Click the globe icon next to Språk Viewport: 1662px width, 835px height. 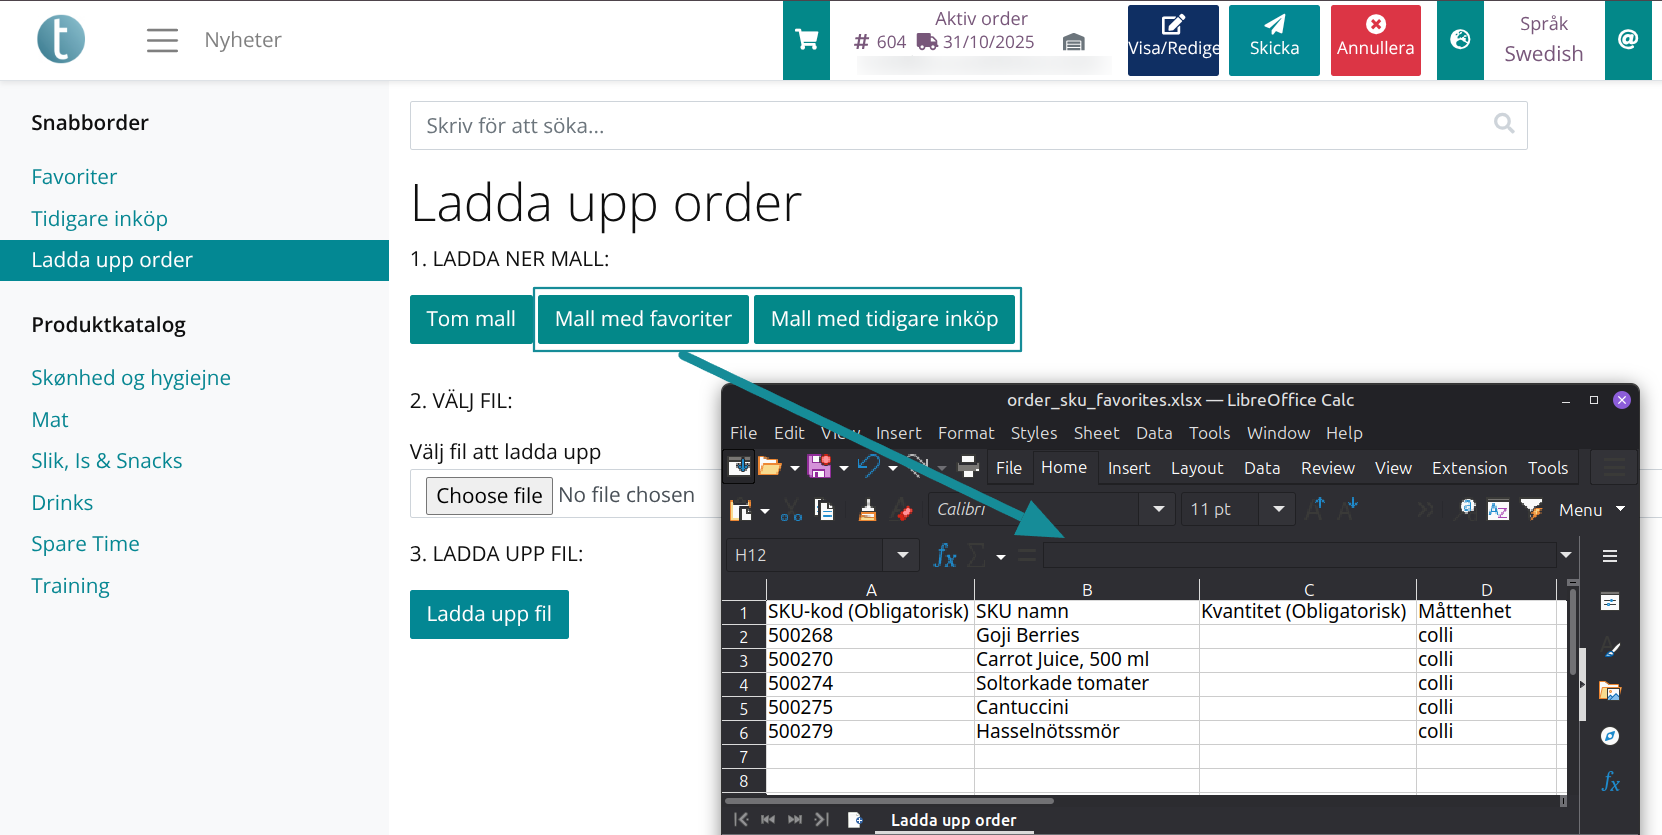click(x=1460, y=40)
